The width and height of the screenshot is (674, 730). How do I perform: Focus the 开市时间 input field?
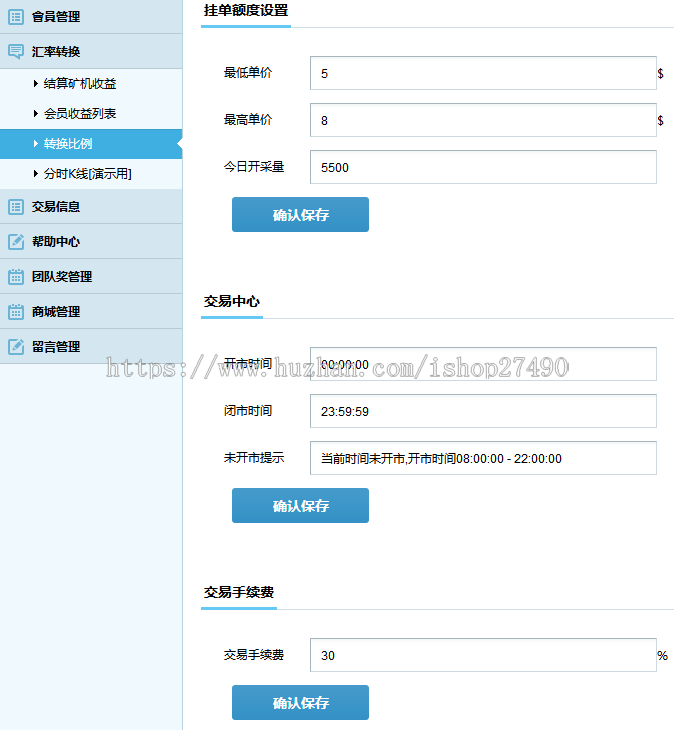tap(483, 364)
